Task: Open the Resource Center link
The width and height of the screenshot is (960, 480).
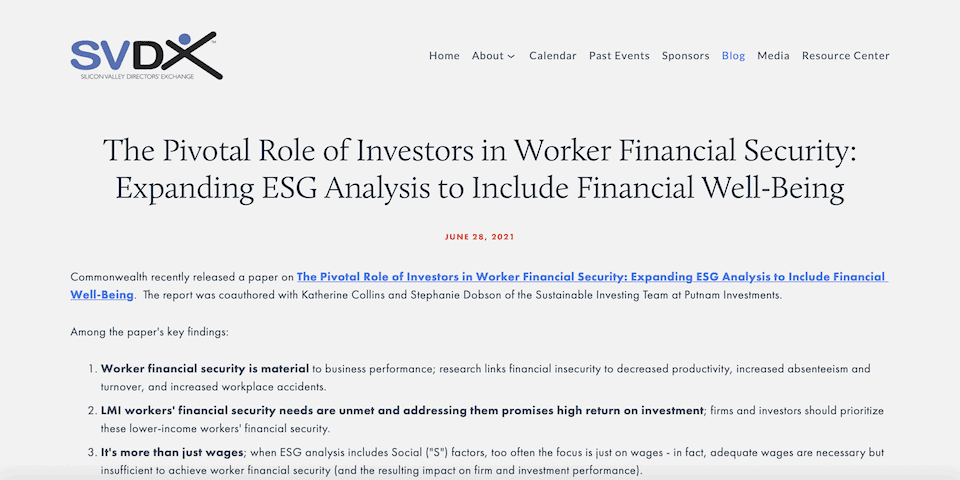Action: click(846, 56)
